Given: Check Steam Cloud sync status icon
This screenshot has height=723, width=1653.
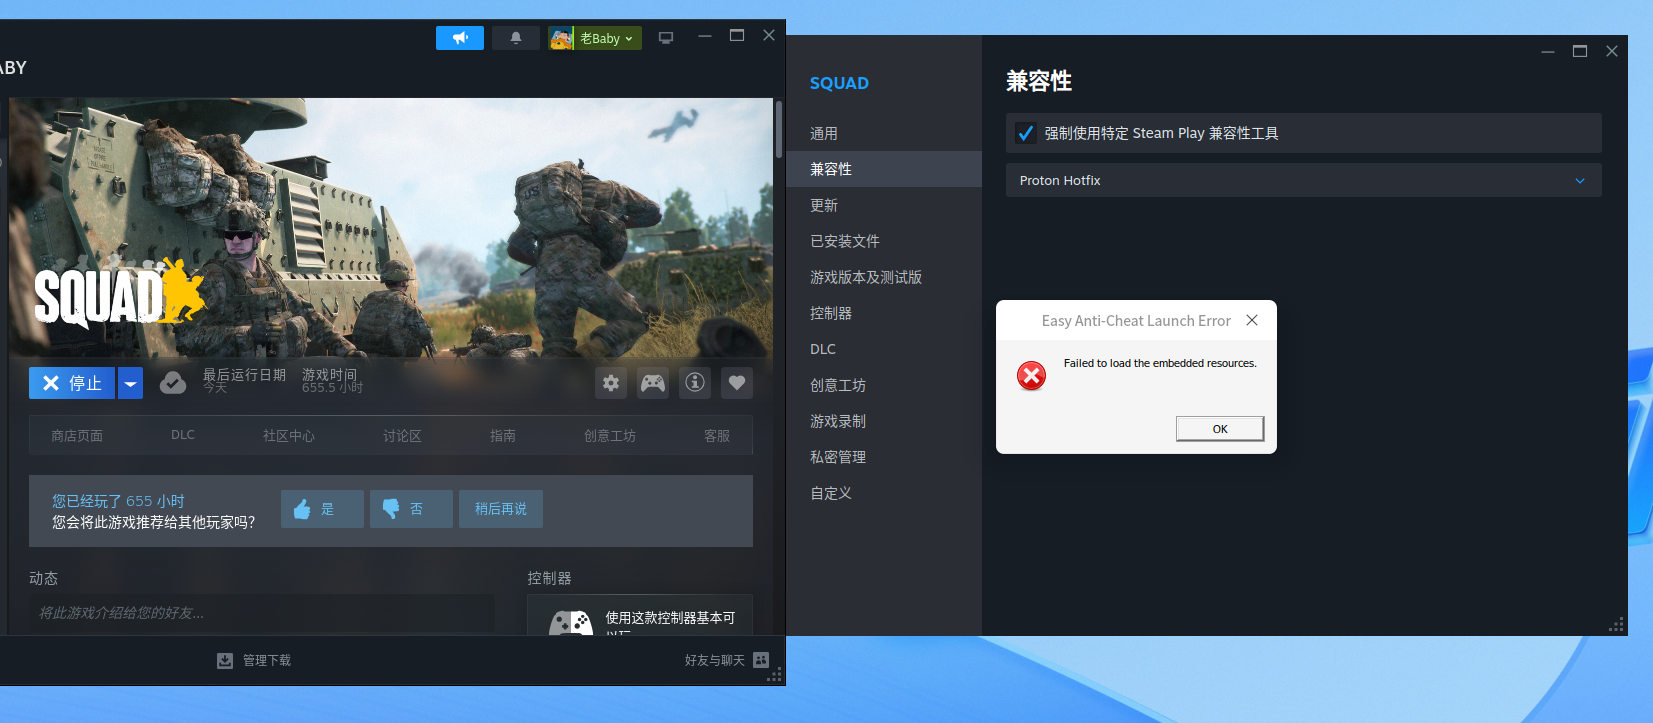Looking at the screenshot, I should tap(173, 383).
